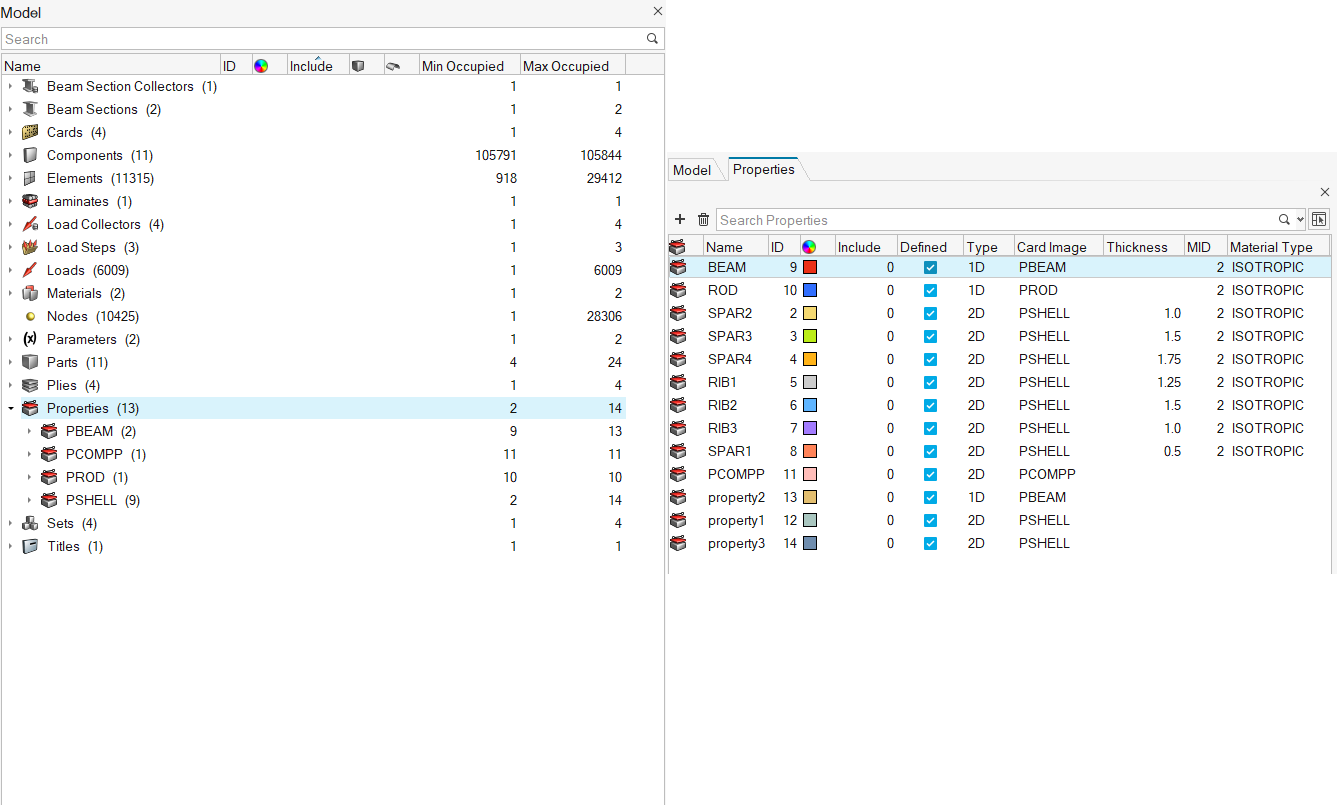The width and height of the screenshot is (1337, 805).
Task: Click the delete trash icon in Properties
Action: pos(703,220)
